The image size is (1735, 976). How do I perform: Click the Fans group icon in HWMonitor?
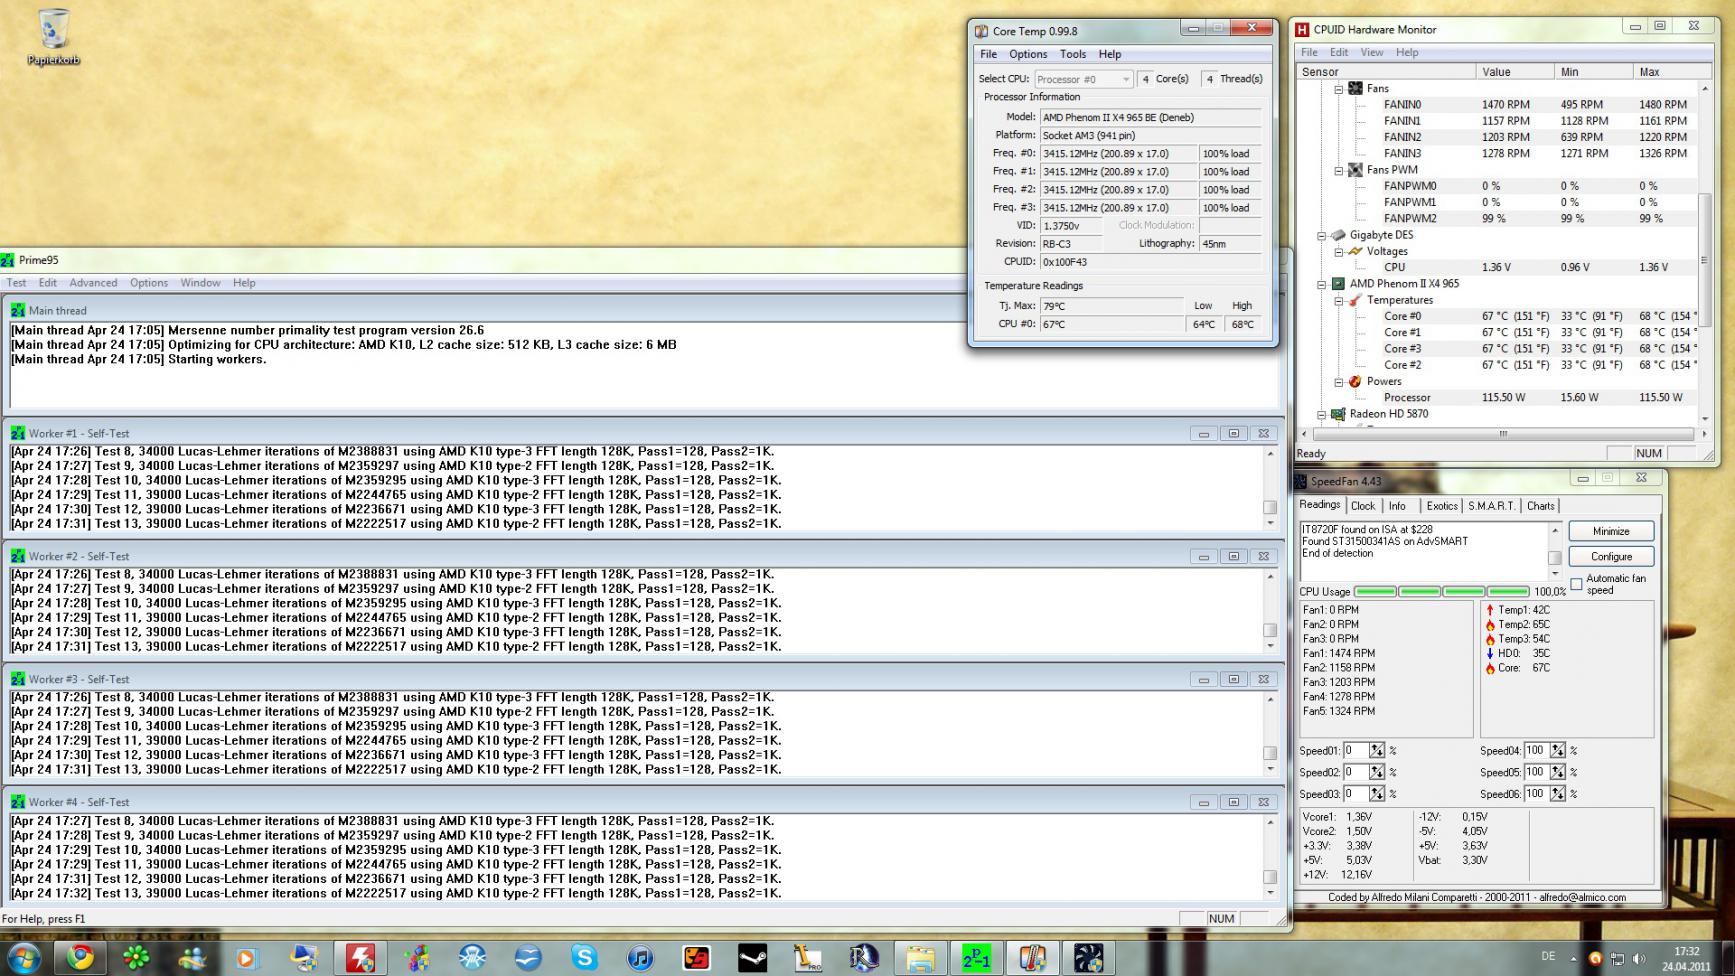(1355, 88)
